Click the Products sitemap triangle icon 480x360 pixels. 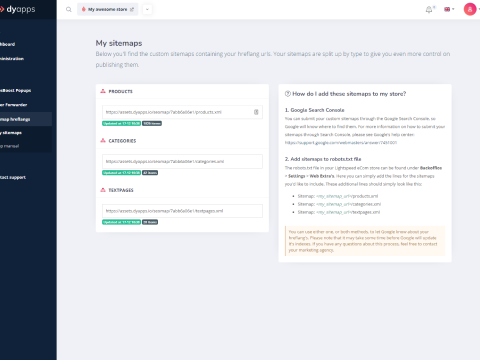pos(103,91)
